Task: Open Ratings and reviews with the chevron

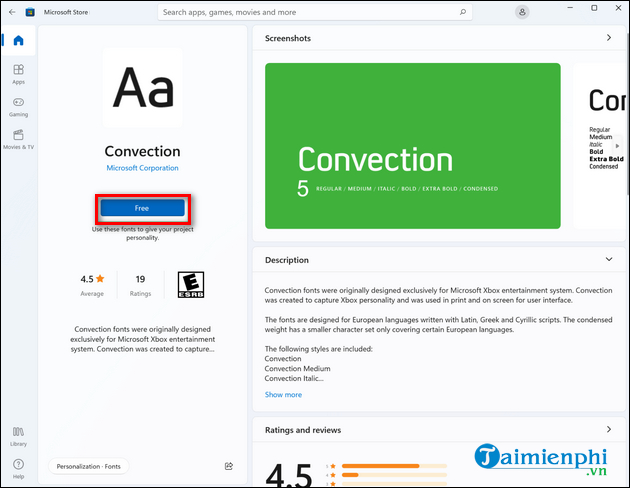Action: coord(609,429)
